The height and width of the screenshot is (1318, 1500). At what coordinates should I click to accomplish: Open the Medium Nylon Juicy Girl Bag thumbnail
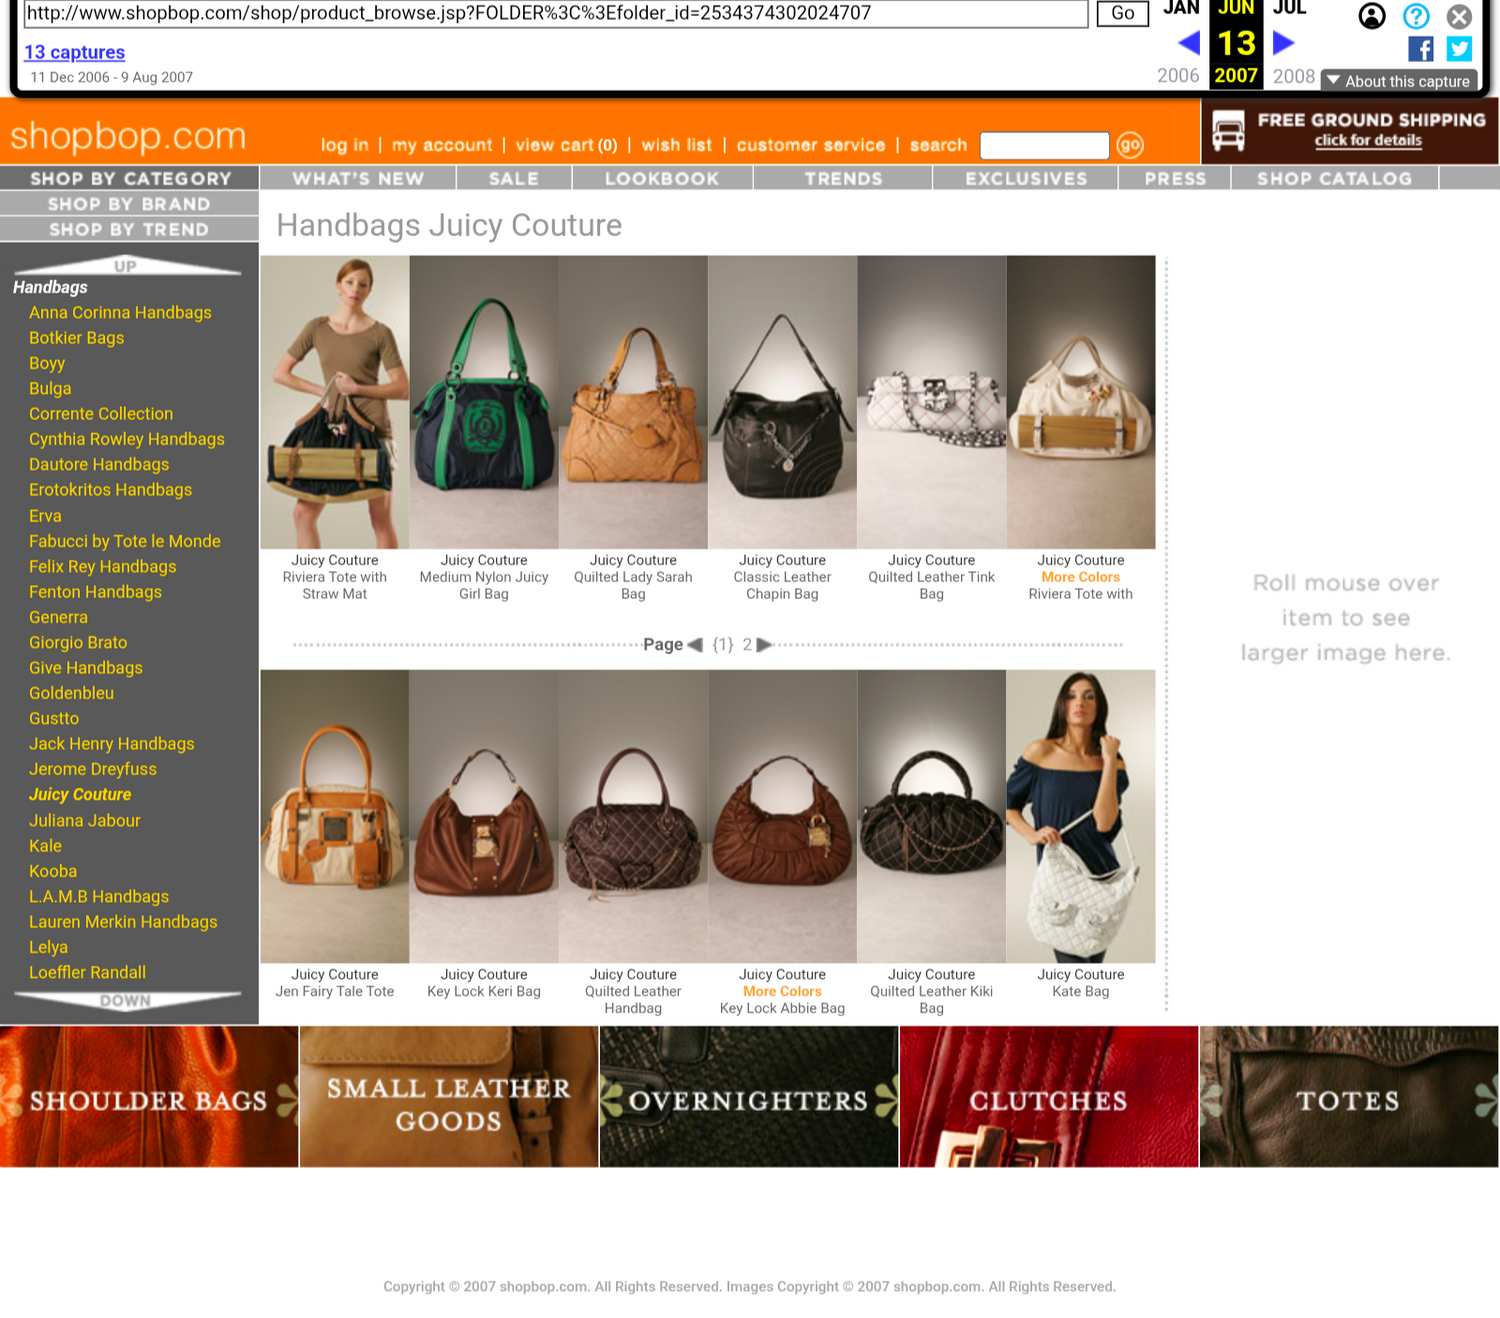[x=484, y=402]
